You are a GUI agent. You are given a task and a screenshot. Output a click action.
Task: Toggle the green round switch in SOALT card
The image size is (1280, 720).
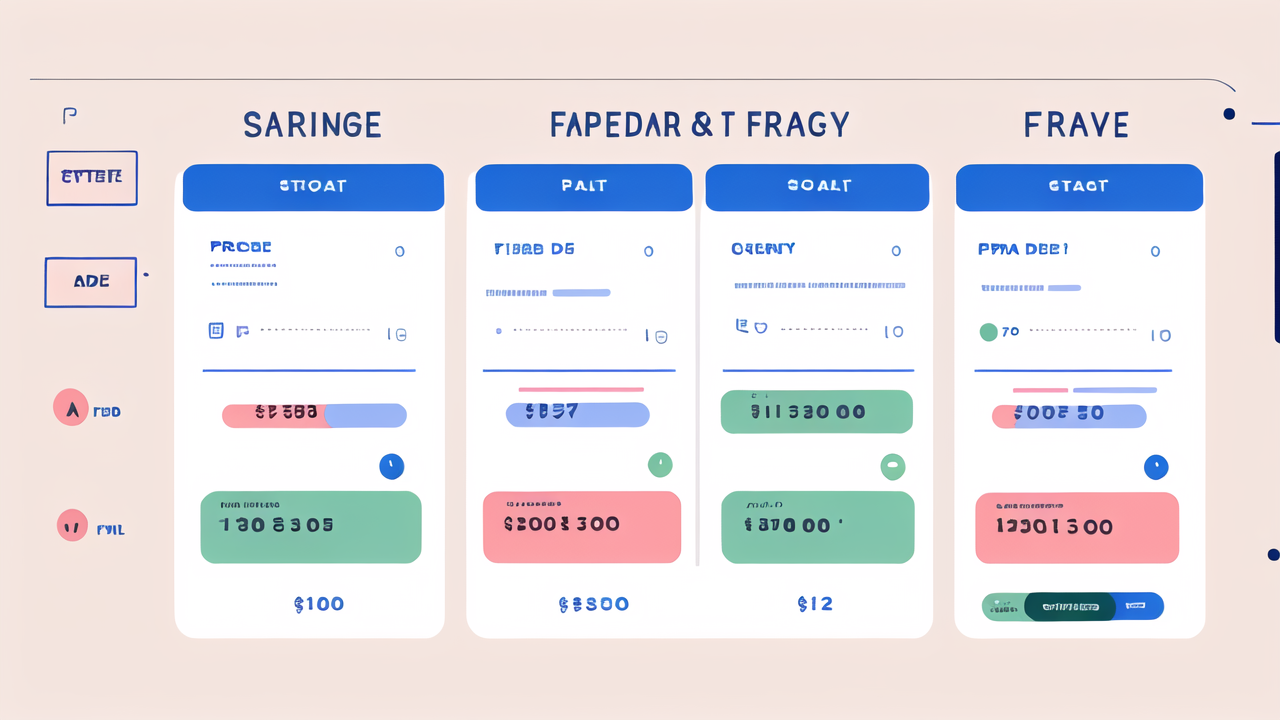[x=892, y=466]
